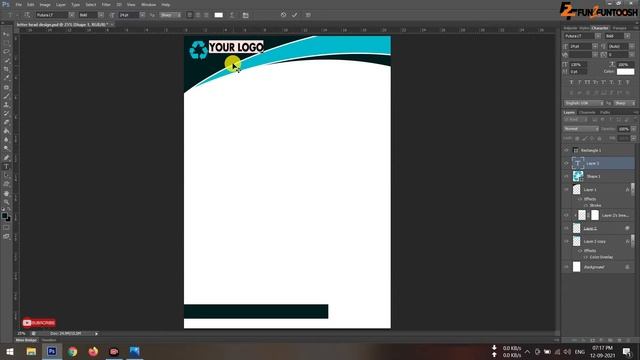Screen dimensions: 640x360
Task: Click toggle text orientation icon
Action: (27, 15)
